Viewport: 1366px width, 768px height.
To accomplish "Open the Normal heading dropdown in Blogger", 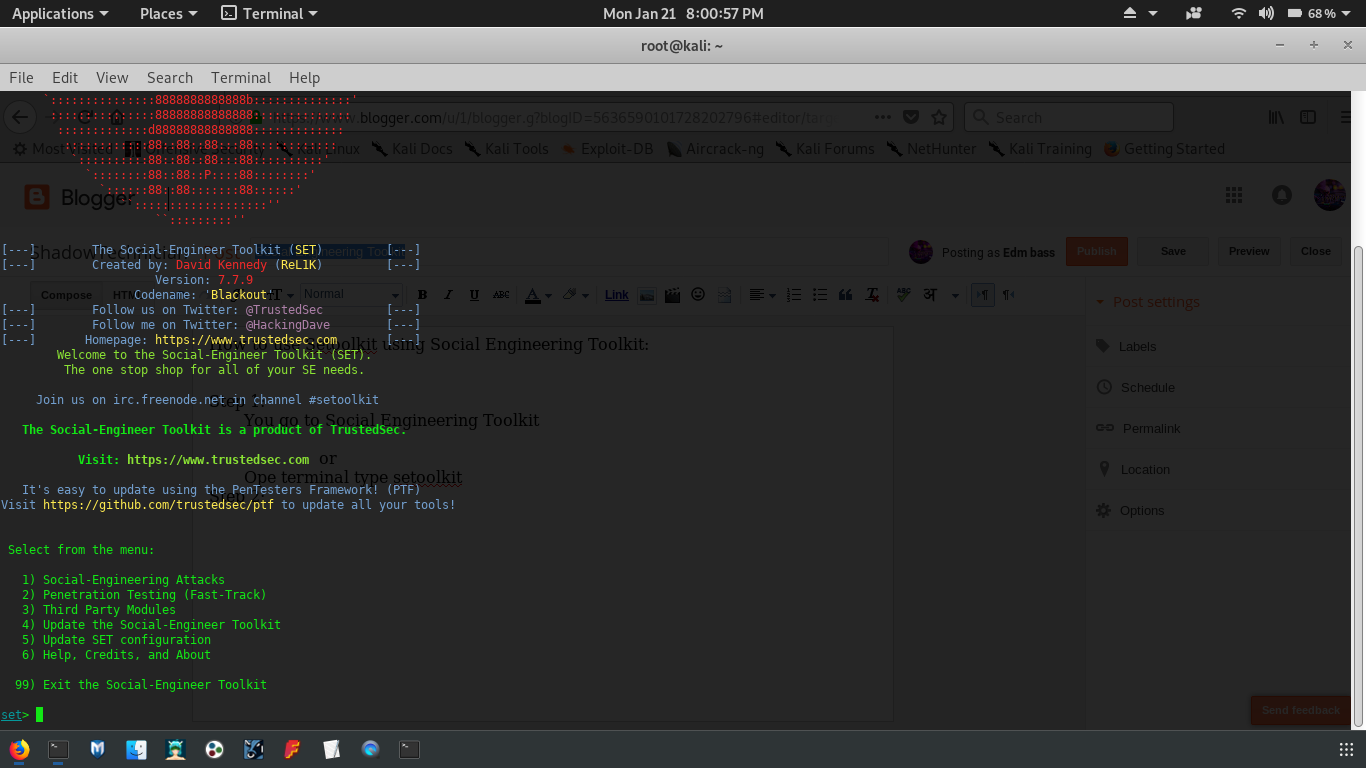I will 350,294.
